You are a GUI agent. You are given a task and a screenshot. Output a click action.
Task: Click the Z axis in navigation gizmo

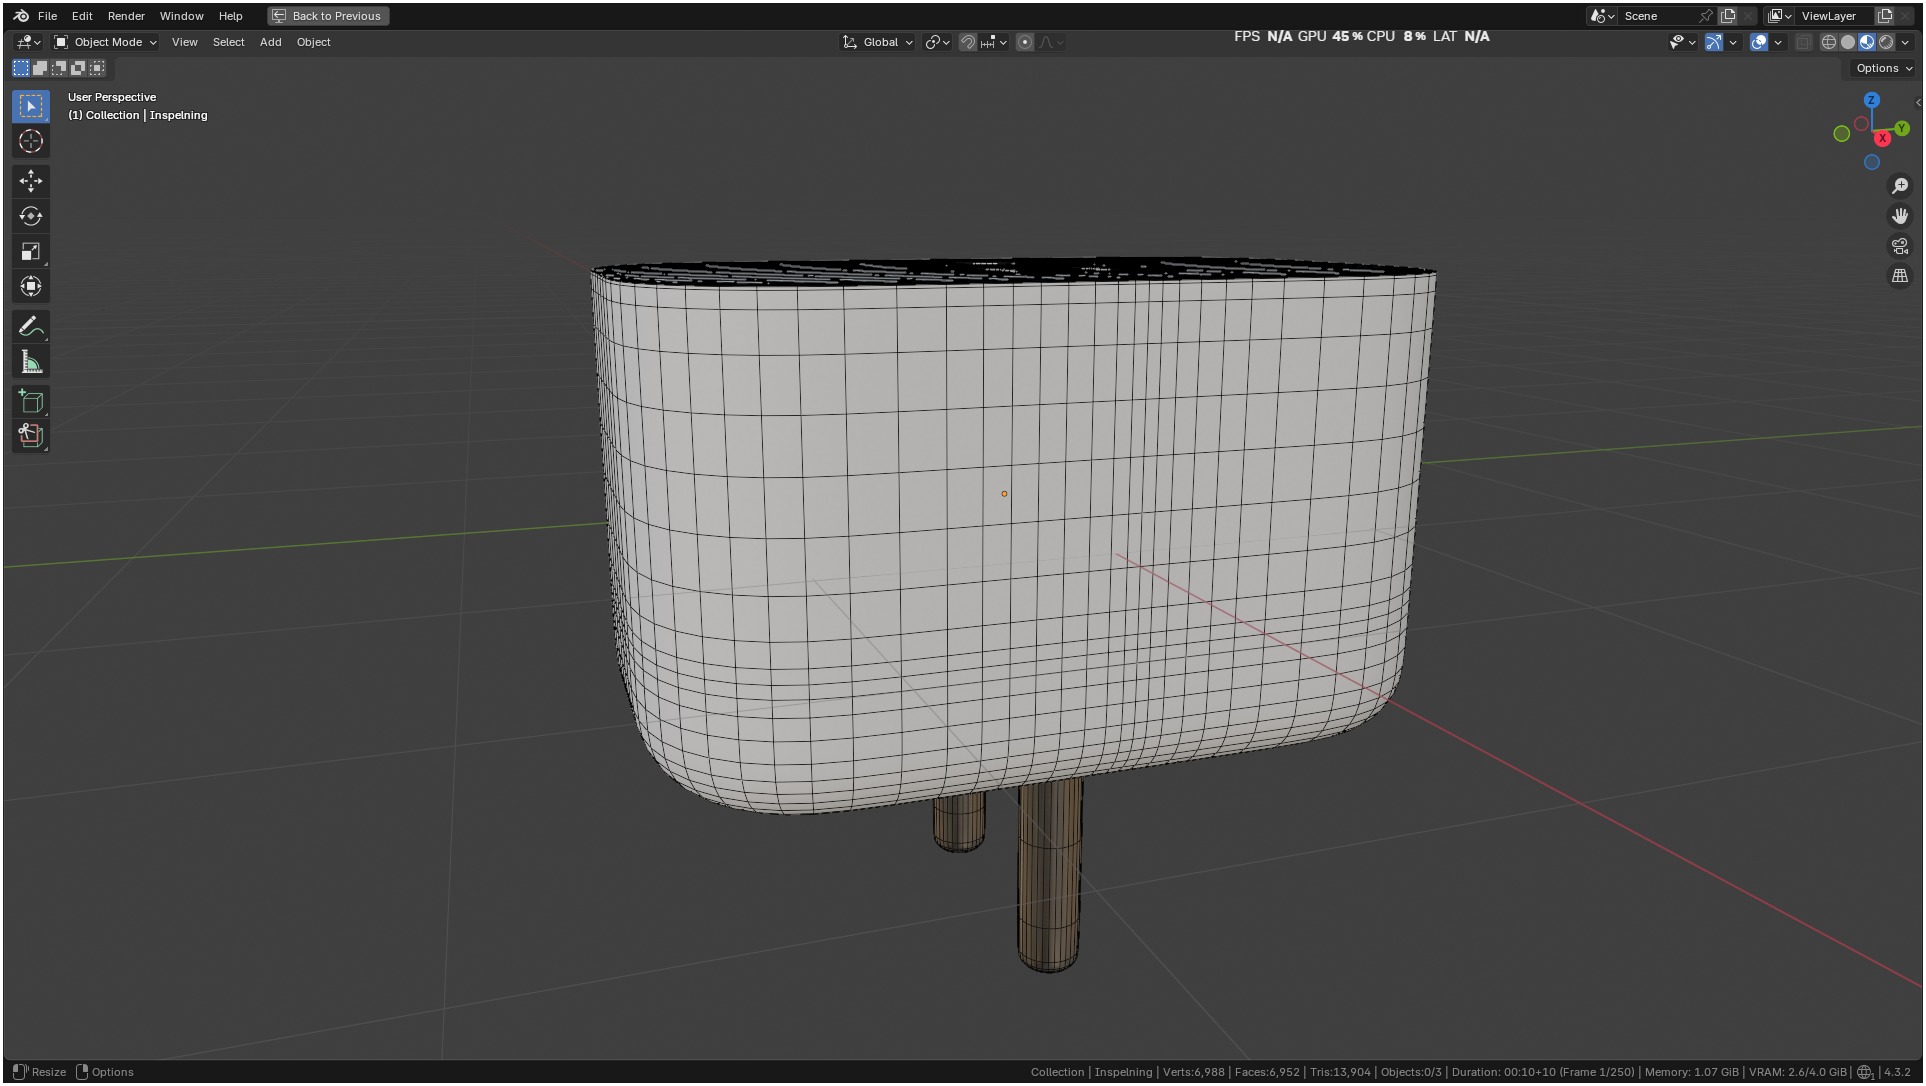(x=1872, y=100)
